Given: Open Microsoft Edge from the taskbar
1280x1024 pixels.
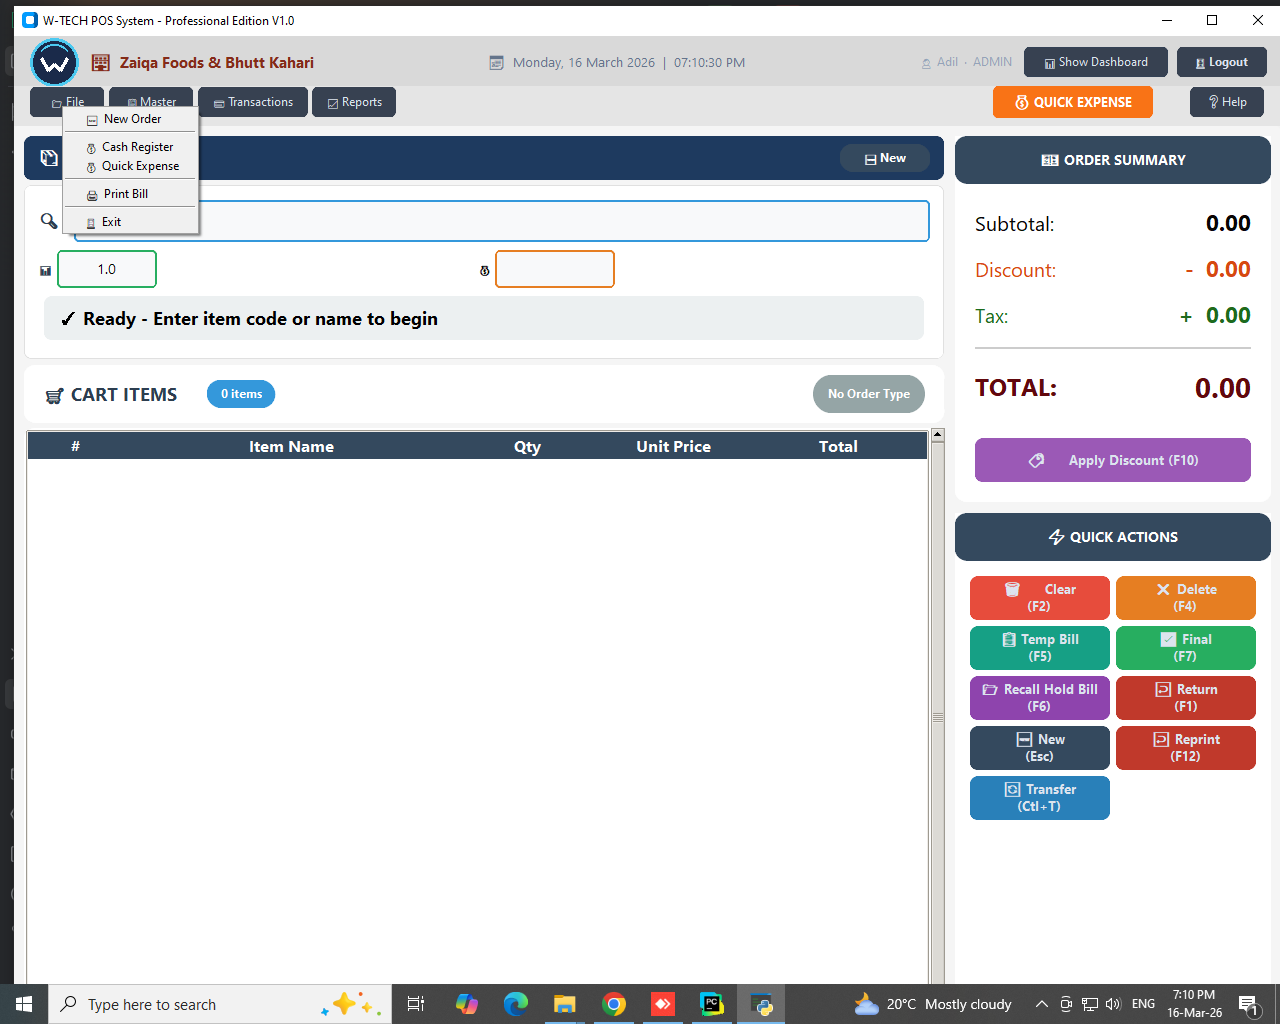Looking at the screenshot, I should pos(516,1004).
